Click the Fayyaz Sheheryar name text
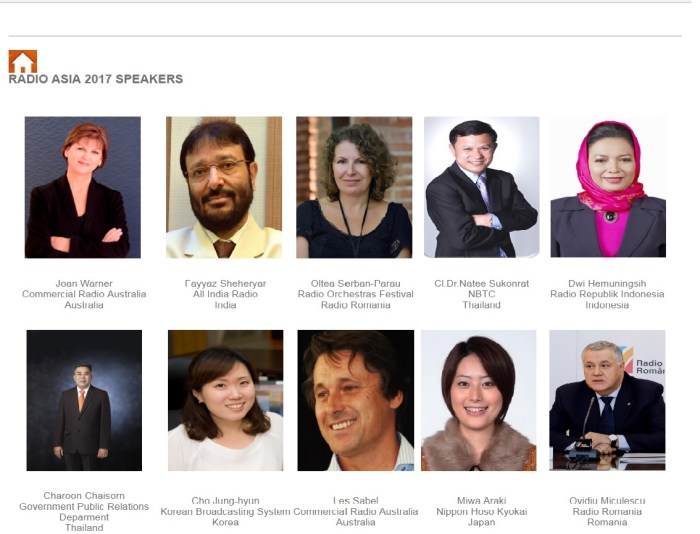Image resolution: width=700 pixels, height=534 pixels. tap(225, 283)
